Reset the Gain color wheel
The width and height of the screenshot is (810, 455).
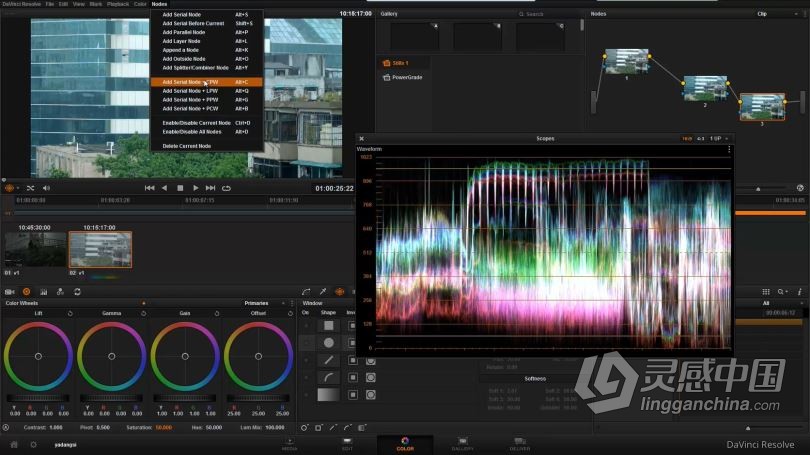coord(217,313)
